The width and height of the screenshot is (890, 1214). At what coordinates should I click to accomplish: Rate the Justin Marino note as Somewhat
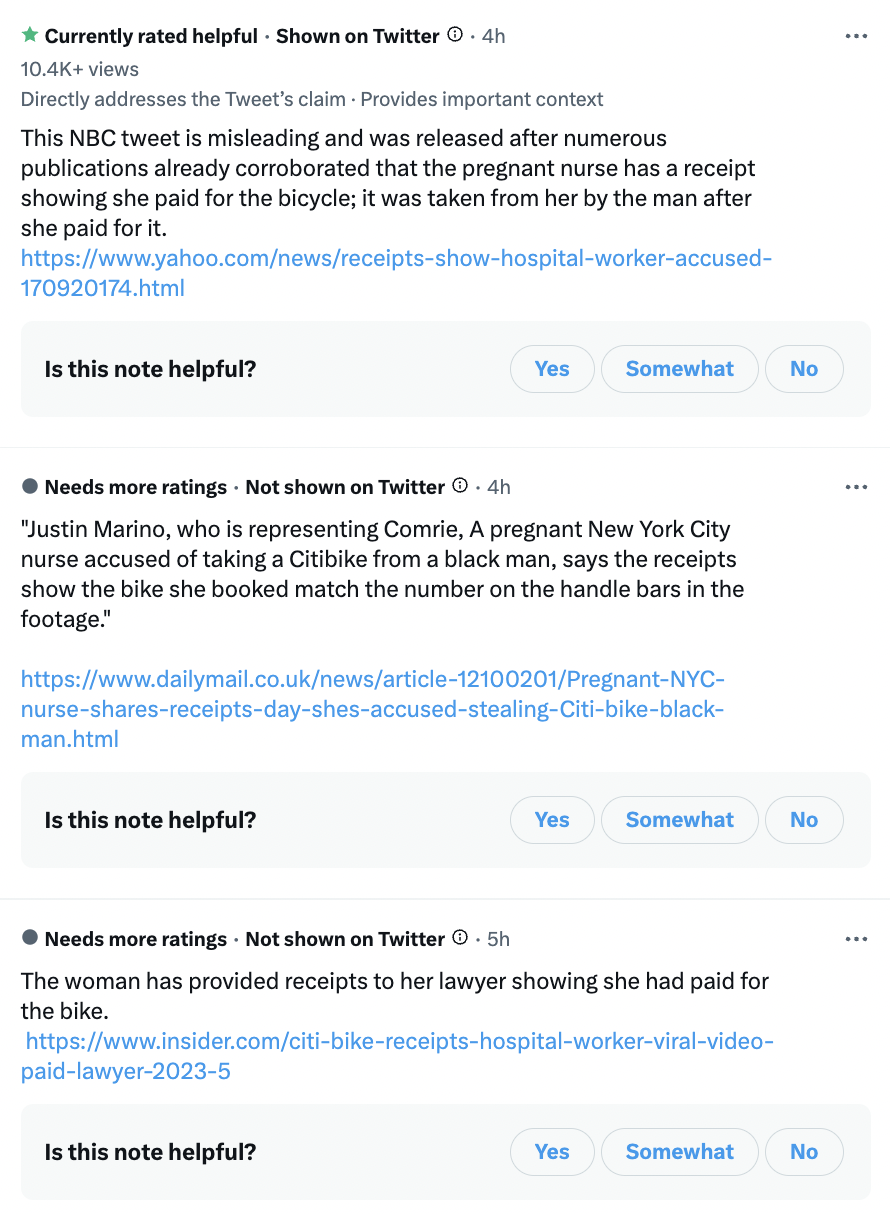click(x=680, y=820)
